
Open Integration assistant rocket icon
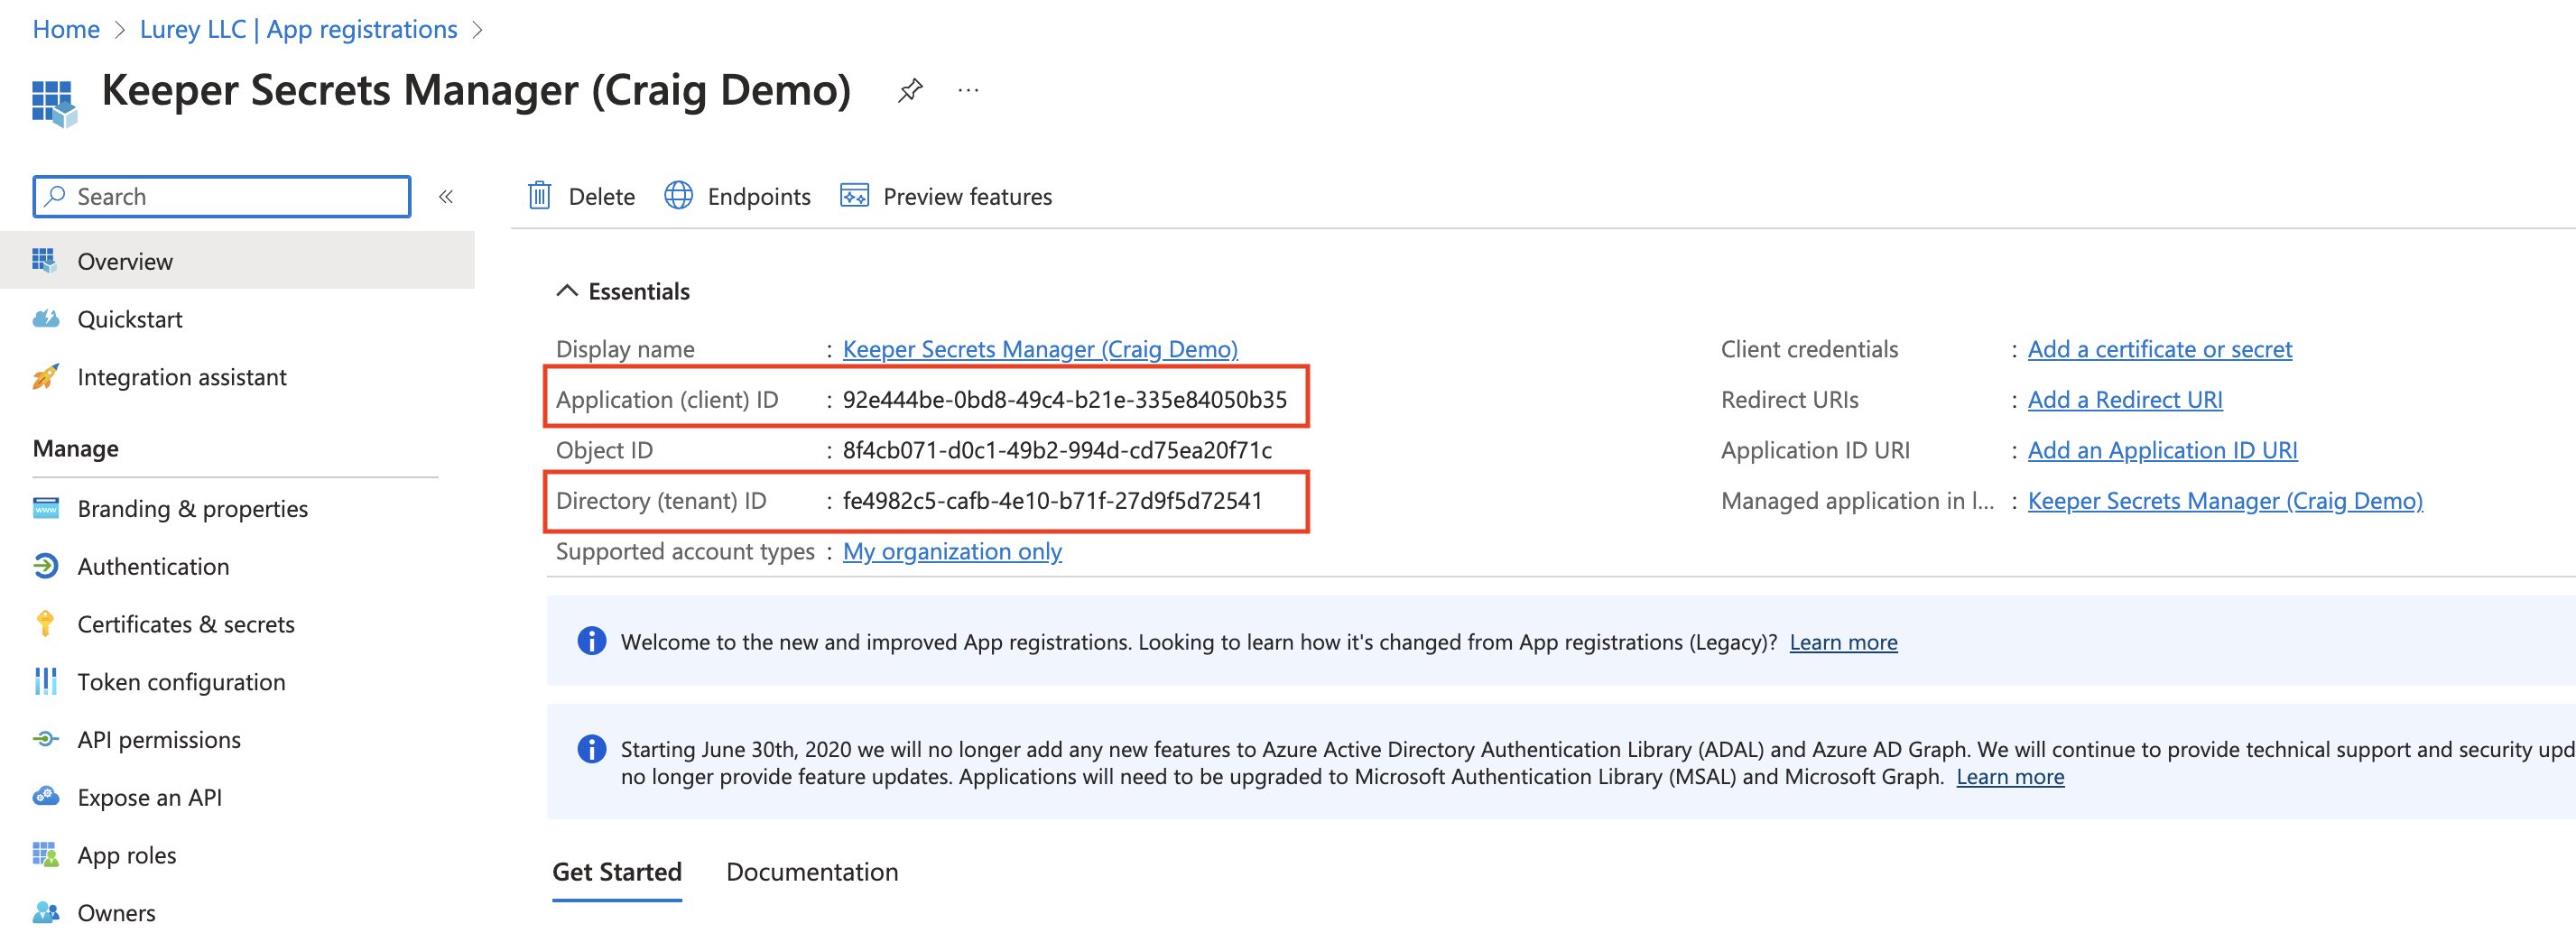click(x=45, y=377)
